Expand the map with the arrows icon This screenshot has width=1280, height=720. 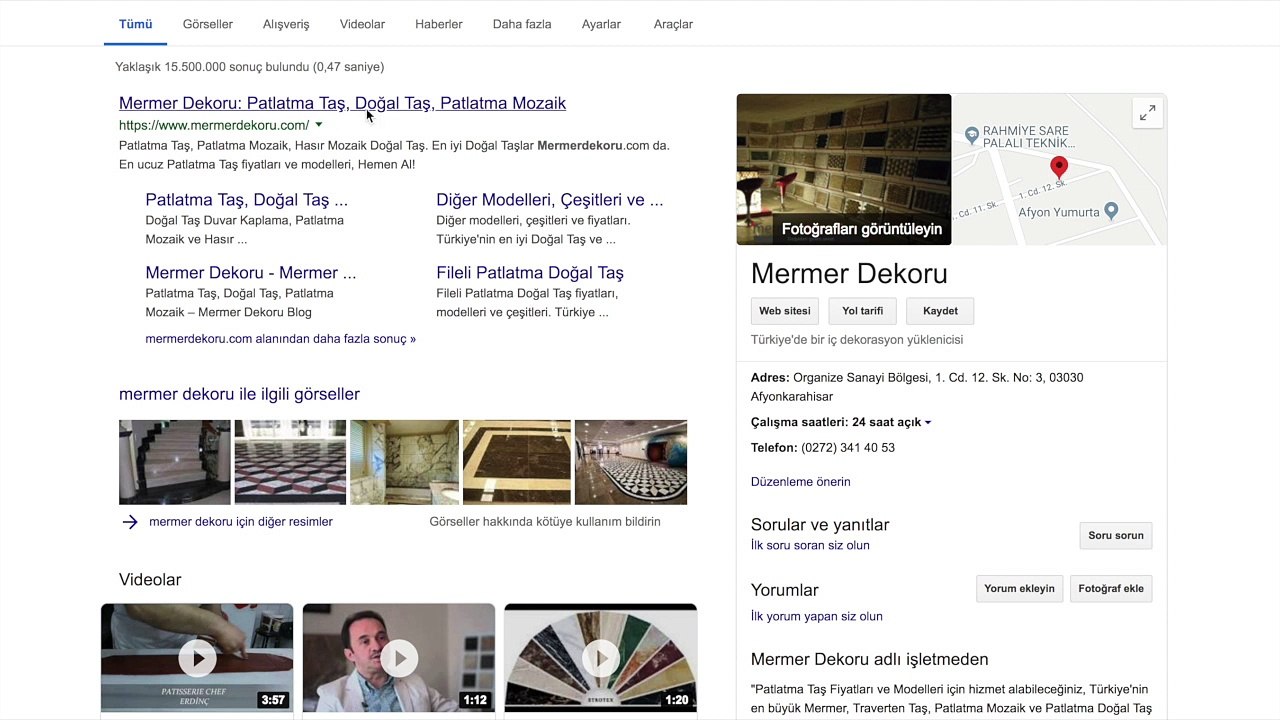pos(1148,113)
